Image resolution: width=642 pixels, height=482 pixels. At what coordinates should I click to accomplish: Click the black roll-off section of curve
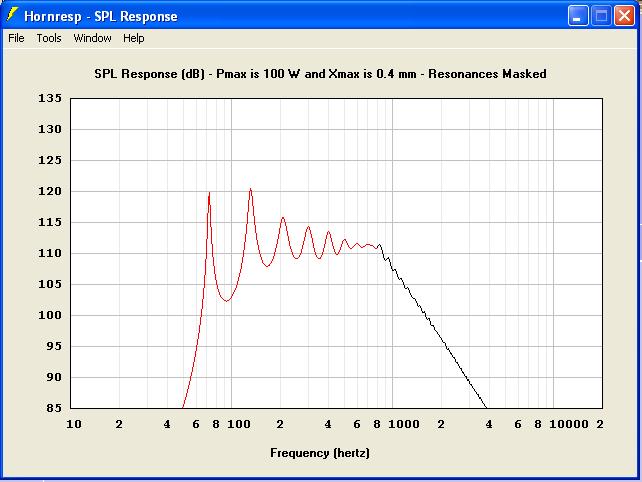pos(434,328)
